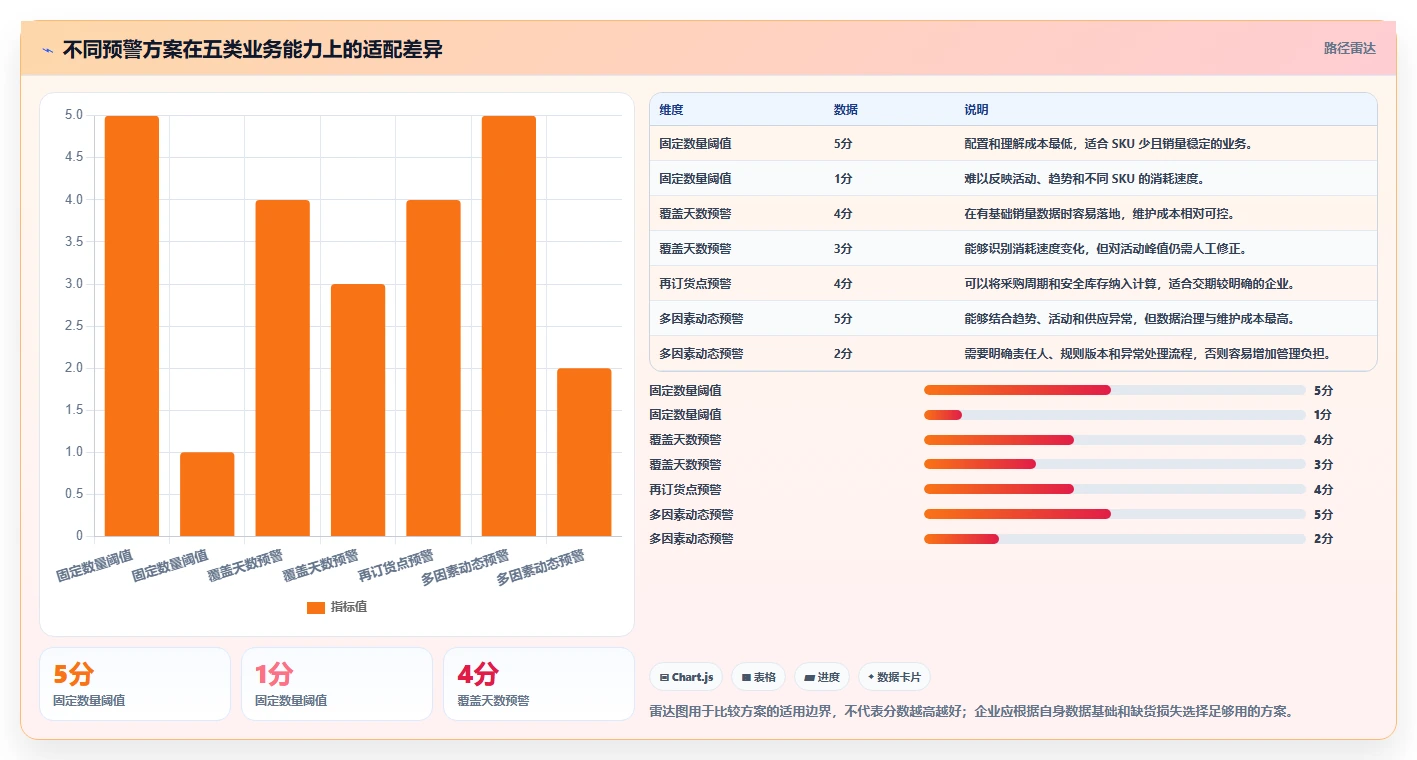
Task: Toggle the 指标值 legend swatch under the chart
Action: click(x=316, y=607)
